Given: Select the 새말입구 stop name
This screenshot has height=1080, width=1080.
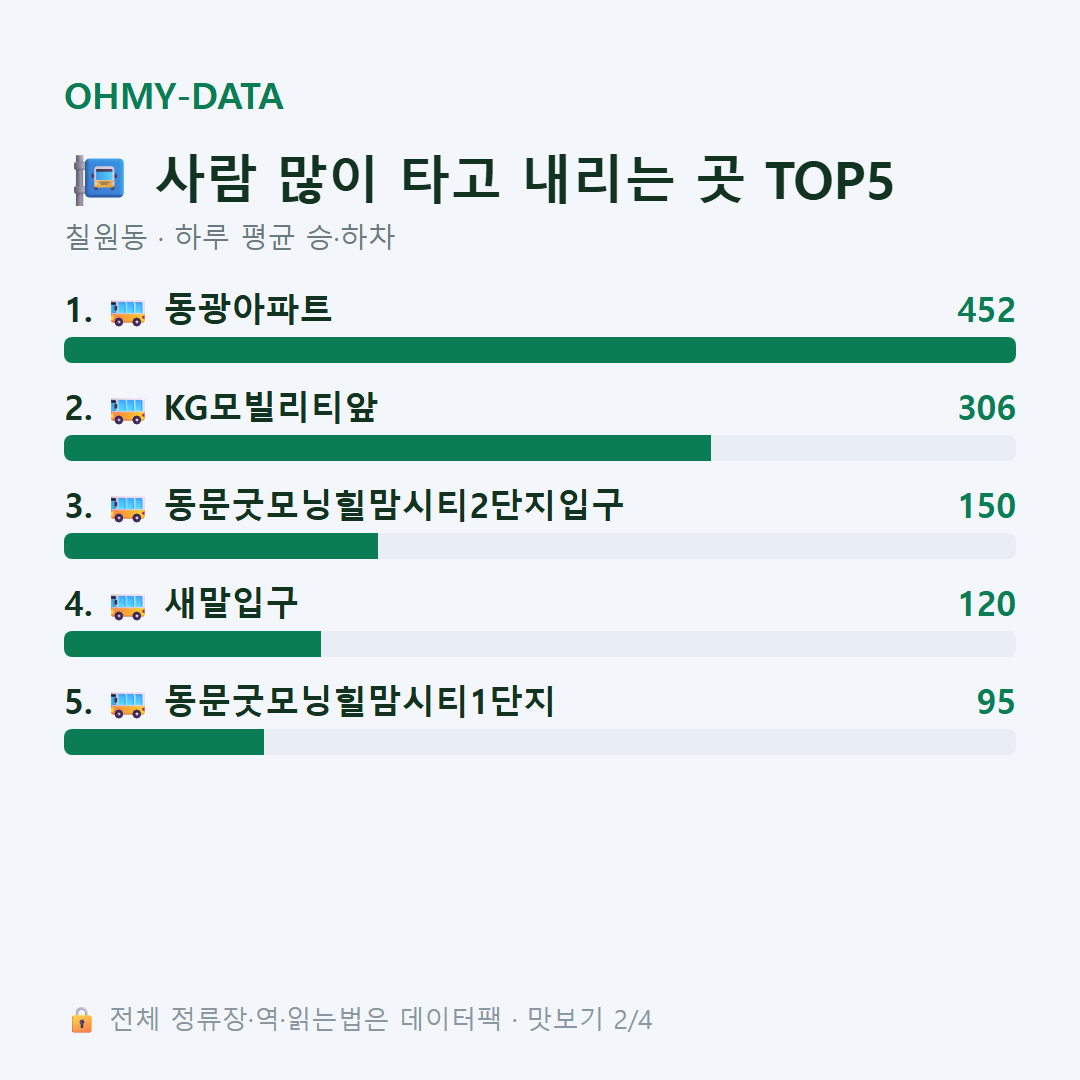Looking at the screenshot, I should click(x=231, y=603).
